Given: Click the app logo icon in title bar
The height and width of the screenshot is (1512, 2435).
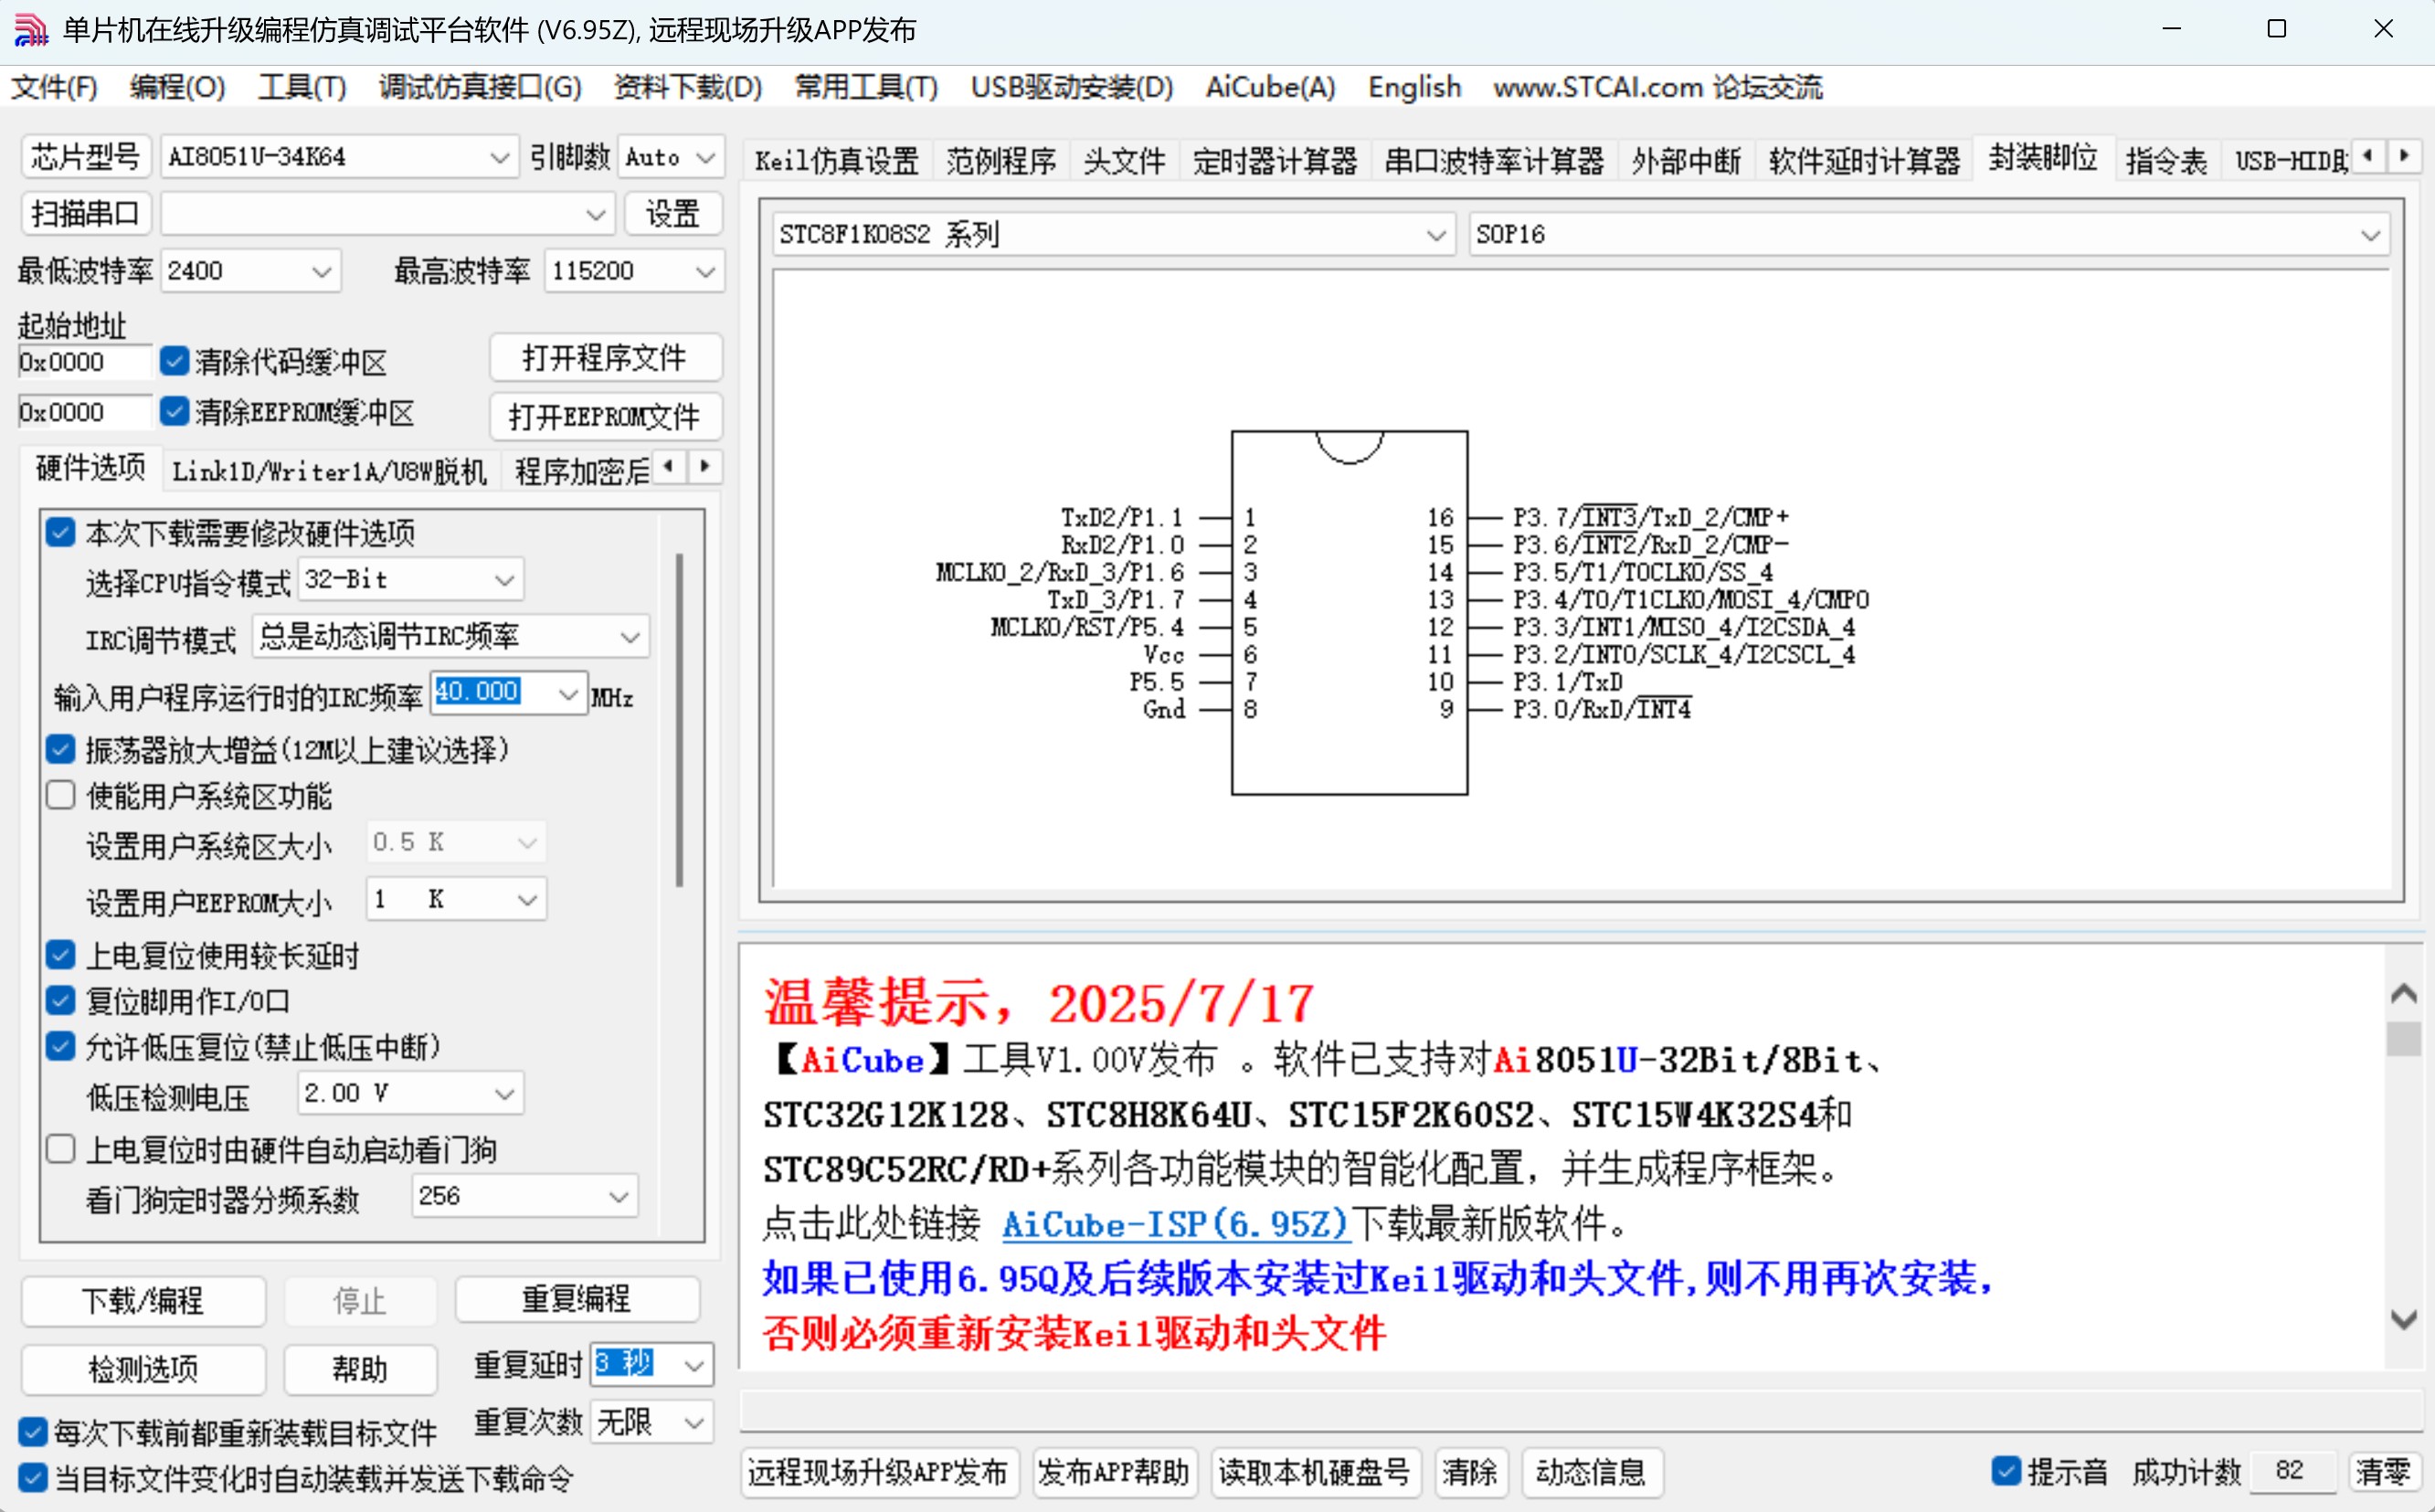Looking at the screenshot, I should point(31,30).
